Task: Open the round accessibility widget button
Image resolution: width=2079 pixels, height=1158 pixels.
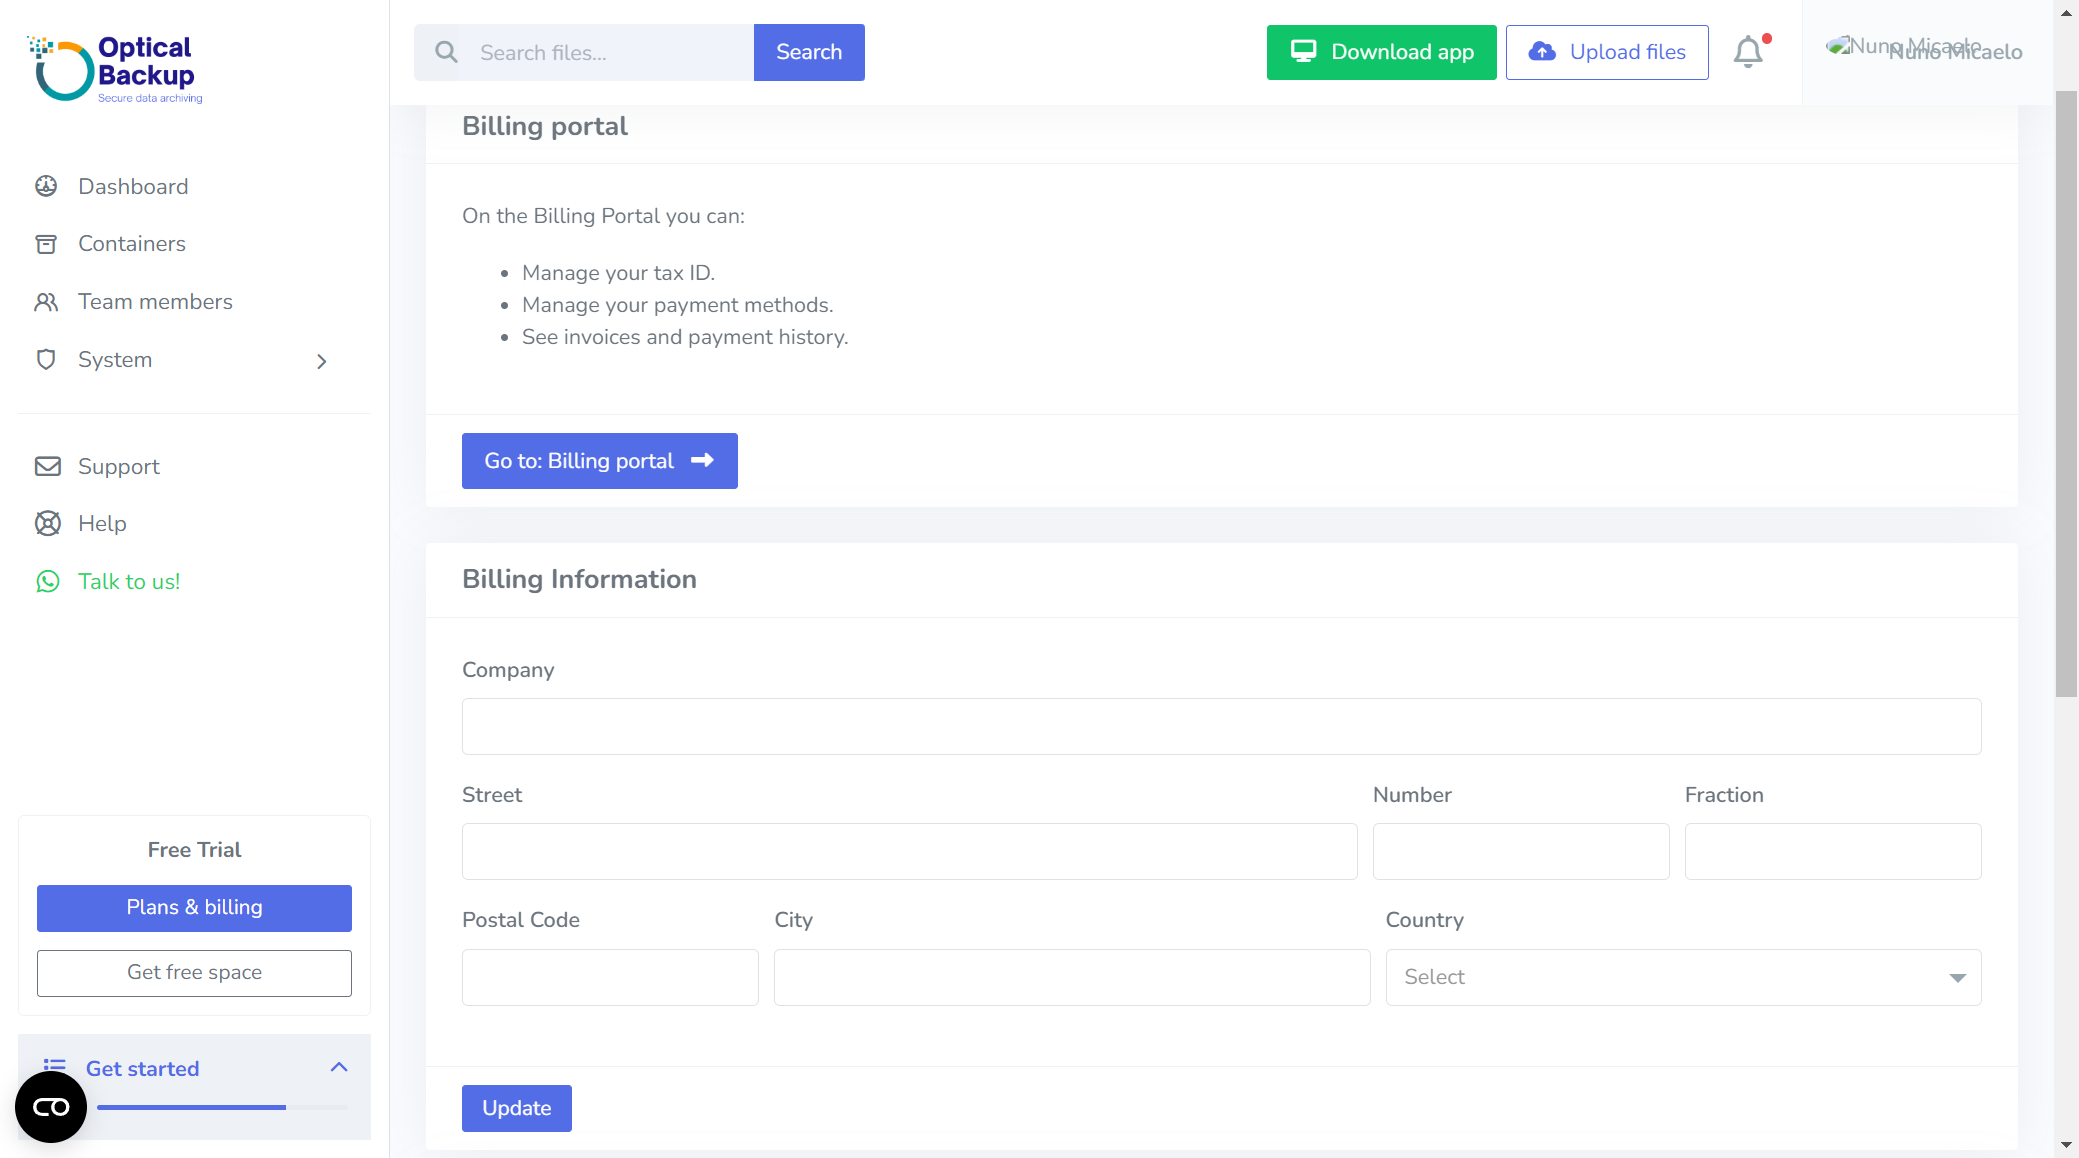Action: [51, 1107]
